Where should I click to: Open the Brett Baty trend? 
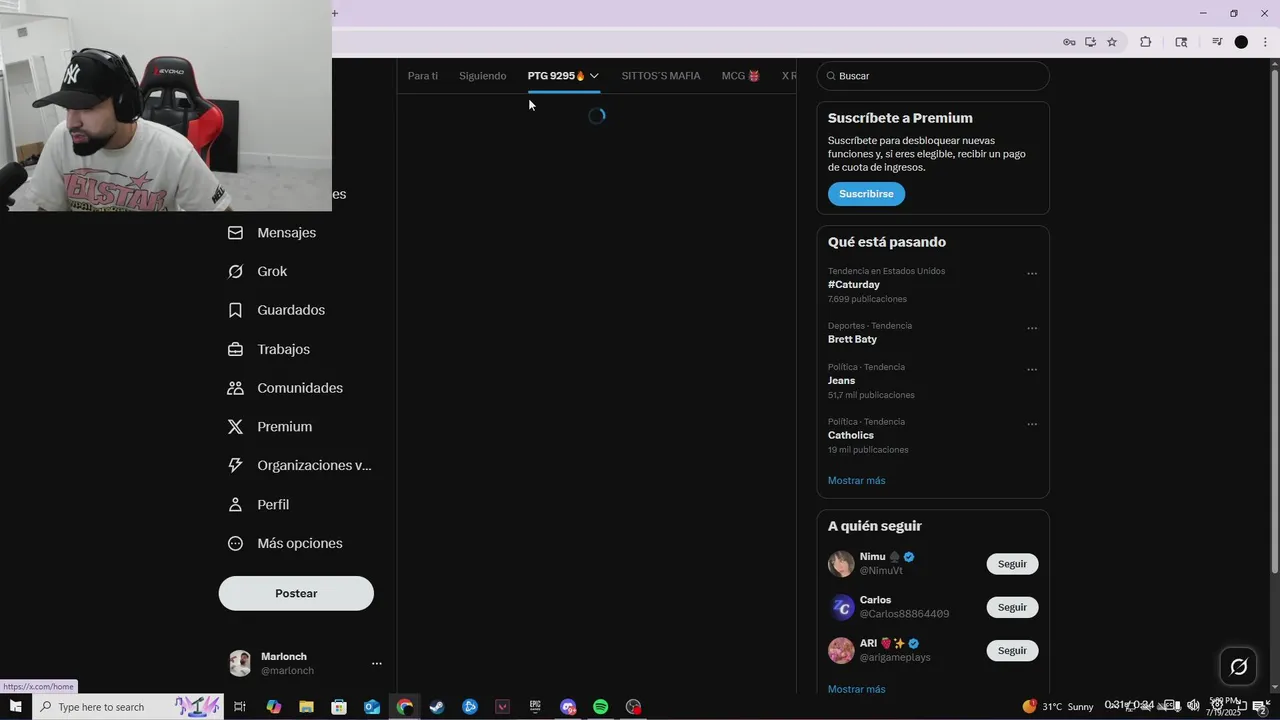[x=852, y=339]
